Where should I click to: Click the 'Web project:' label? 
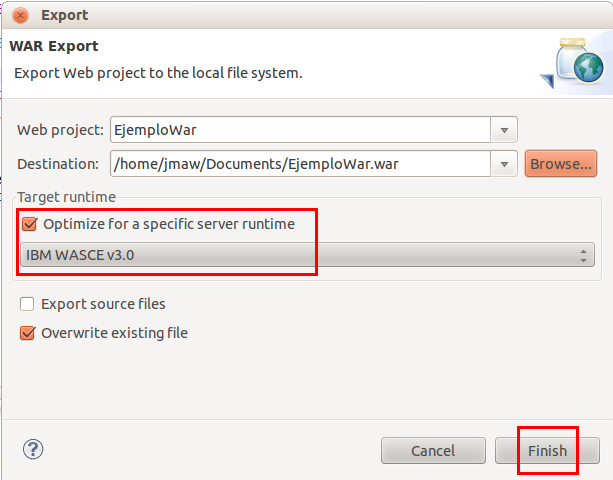point(61,130)
